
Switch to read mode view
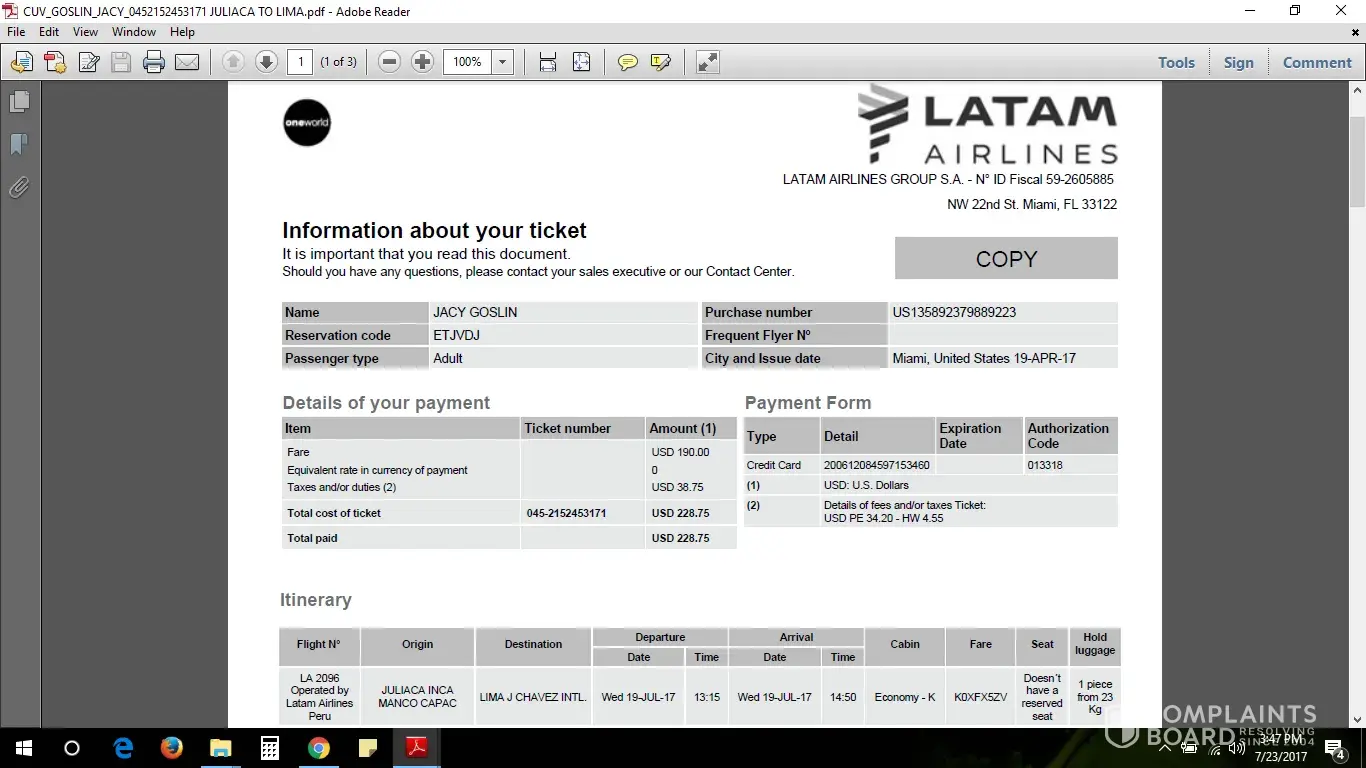[x=708, y=62]
